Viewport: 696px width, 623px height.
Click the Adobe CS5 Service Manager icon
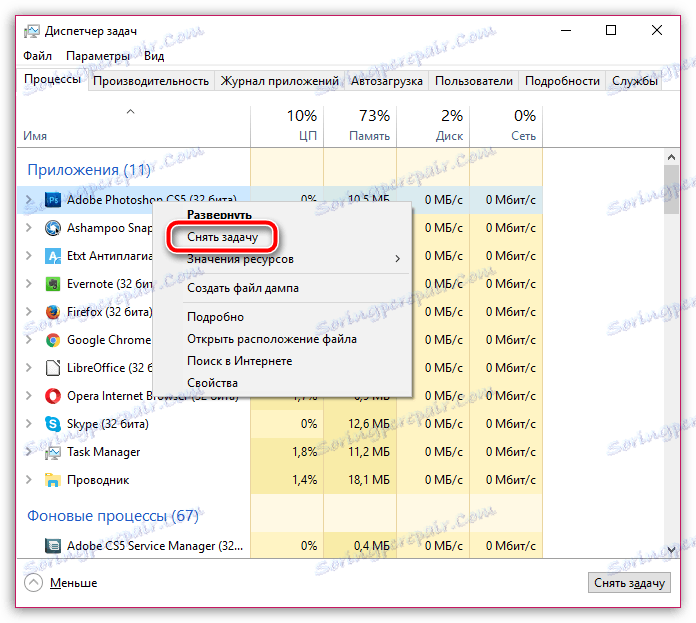[53, 545]
